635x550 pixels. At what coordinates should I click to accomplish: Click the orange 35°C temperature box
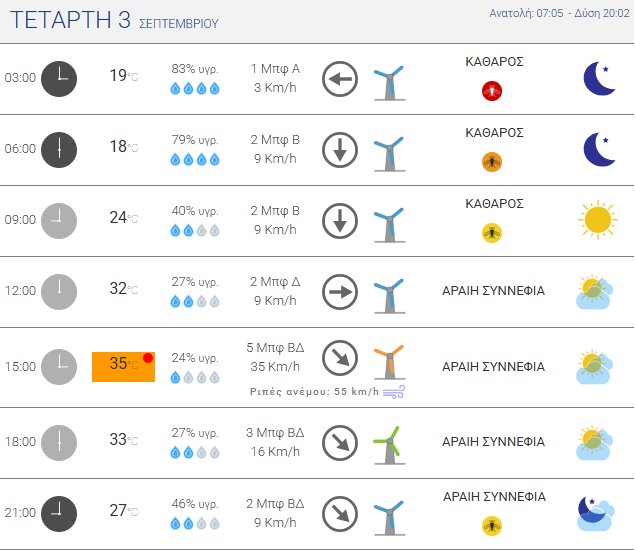click(x=123, y=366)
